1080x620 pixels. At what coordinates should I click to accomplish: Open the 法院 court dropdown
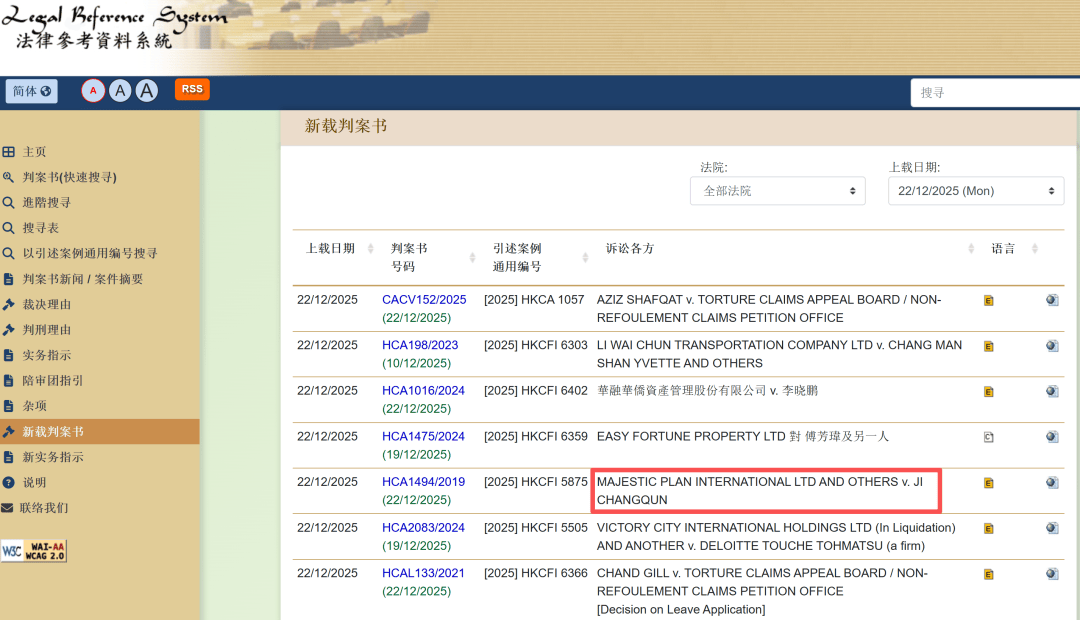[778, 190]
